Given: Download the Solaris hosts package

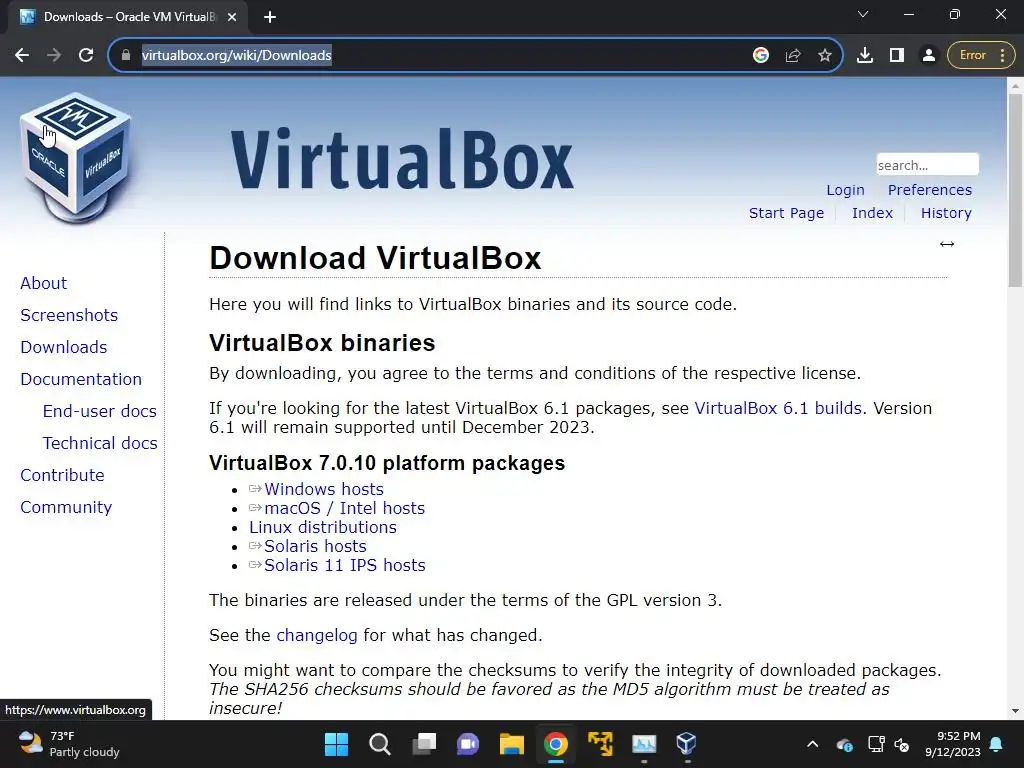Looking at the screenshot, I should 315,546.
